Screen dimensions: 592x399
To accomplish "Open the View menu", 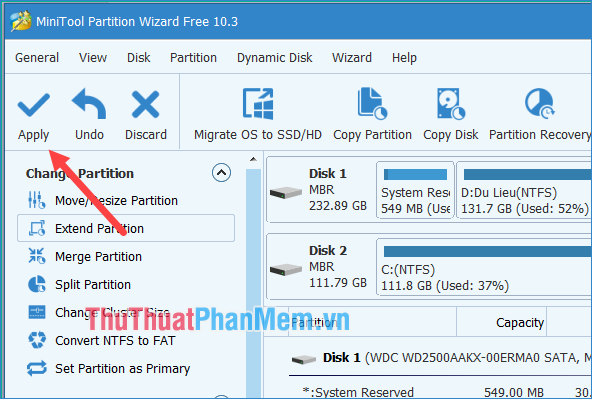I will [x=93, y=58].
